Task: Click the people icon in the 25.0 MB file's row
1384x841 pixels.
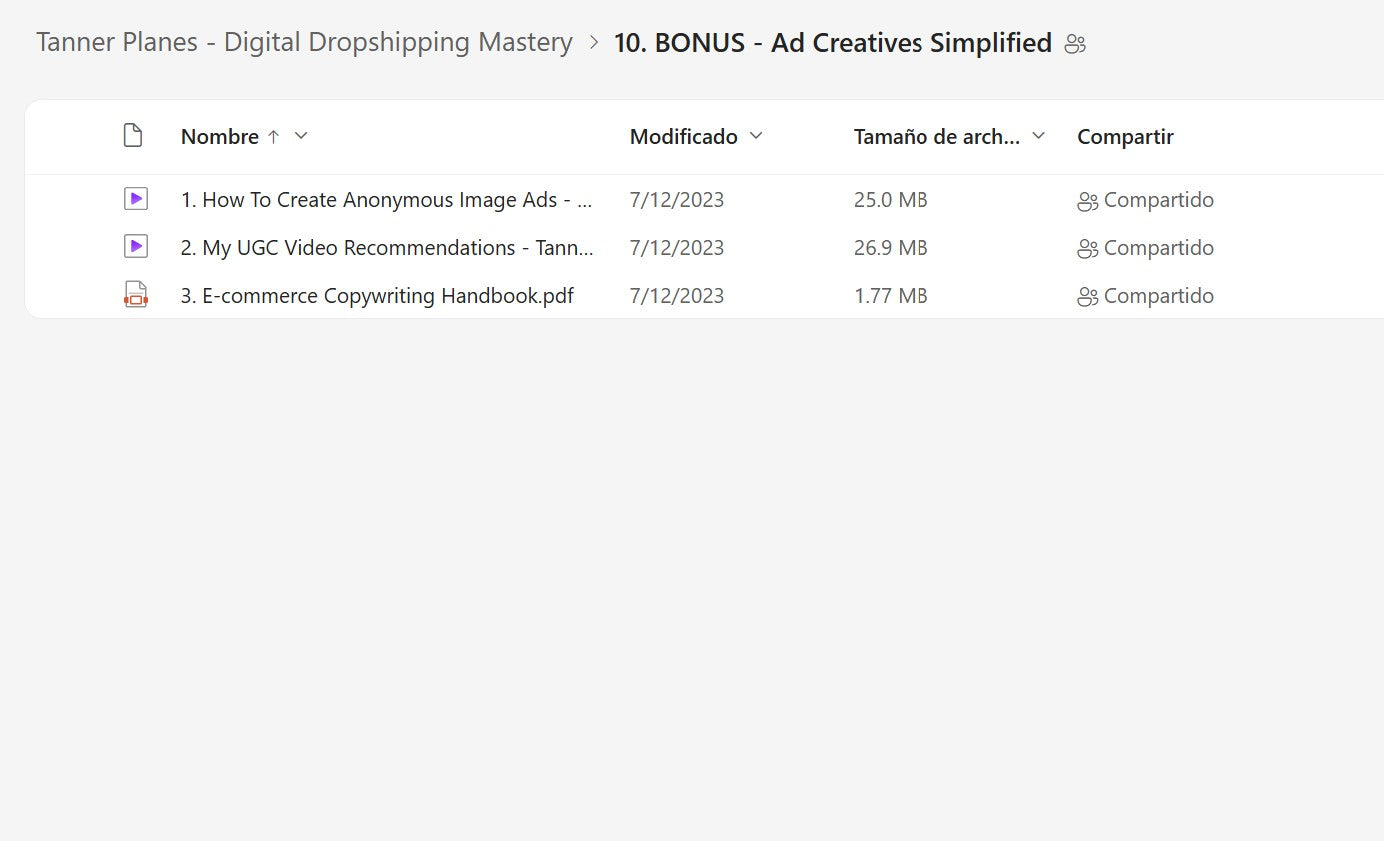Action: (1087, 201)
